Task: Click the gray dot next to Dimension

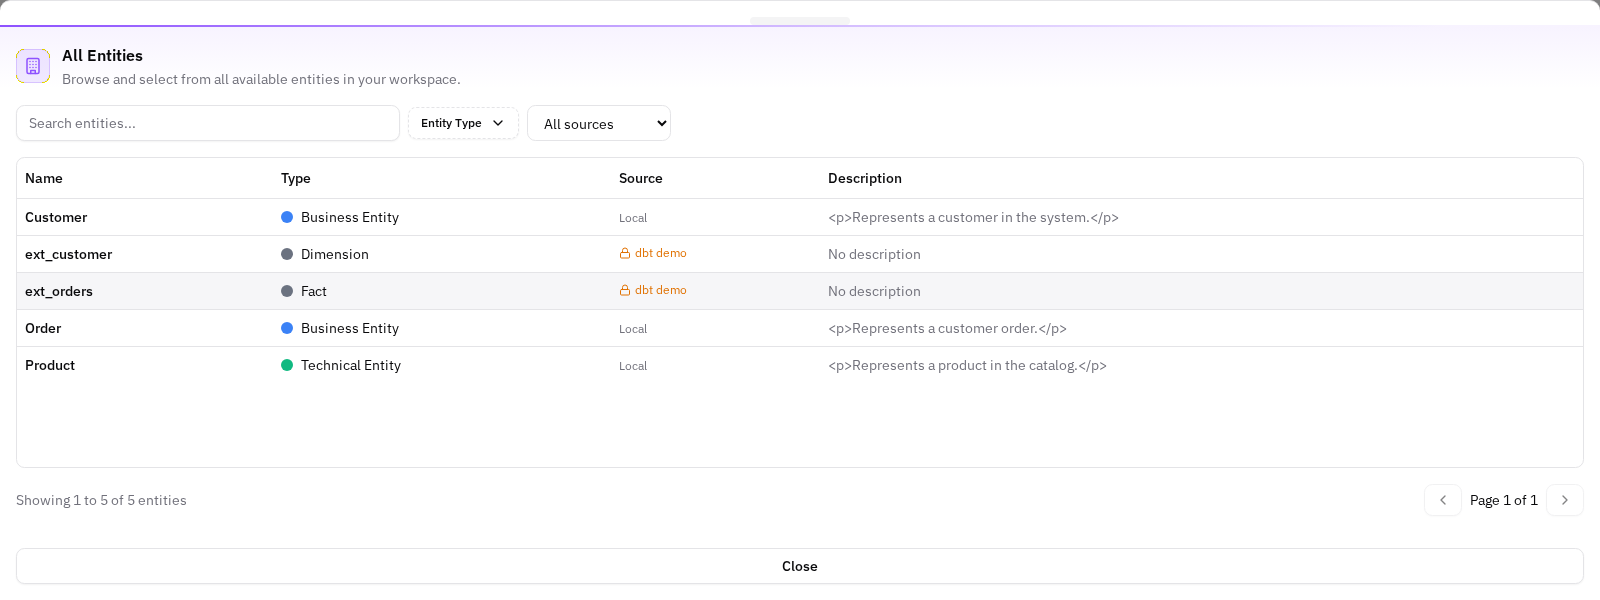Action: click(x=287, y=254)
